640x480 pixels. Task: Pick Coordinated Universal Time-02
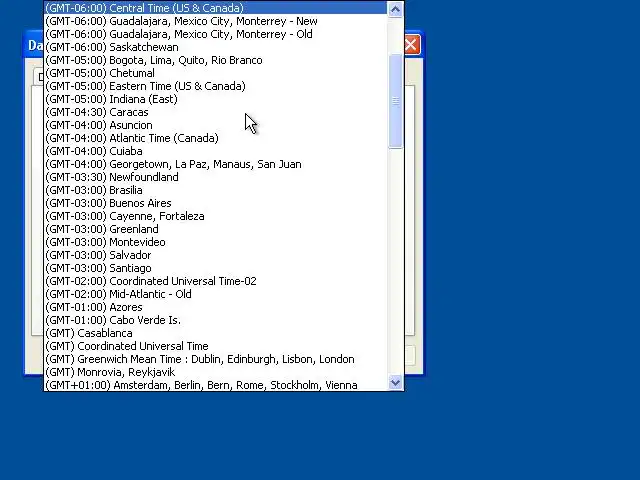(x=216, y=281)
